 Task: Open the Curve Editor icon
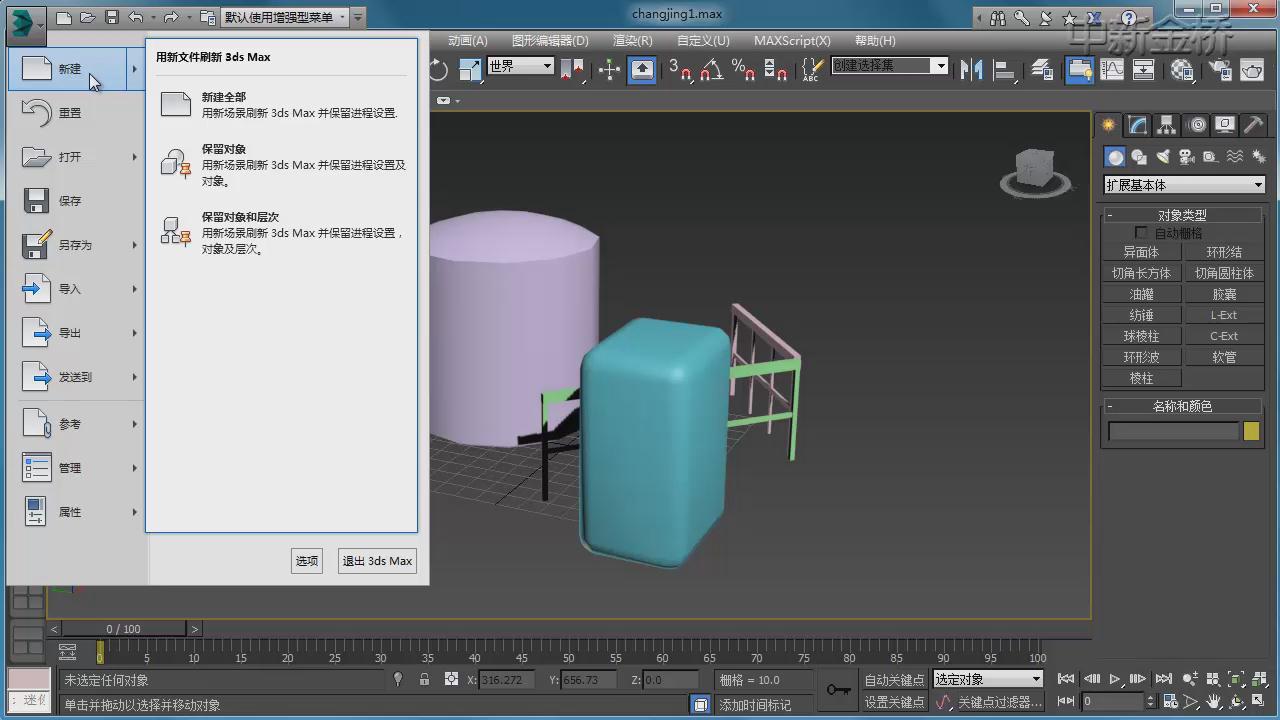[1111, 69]
